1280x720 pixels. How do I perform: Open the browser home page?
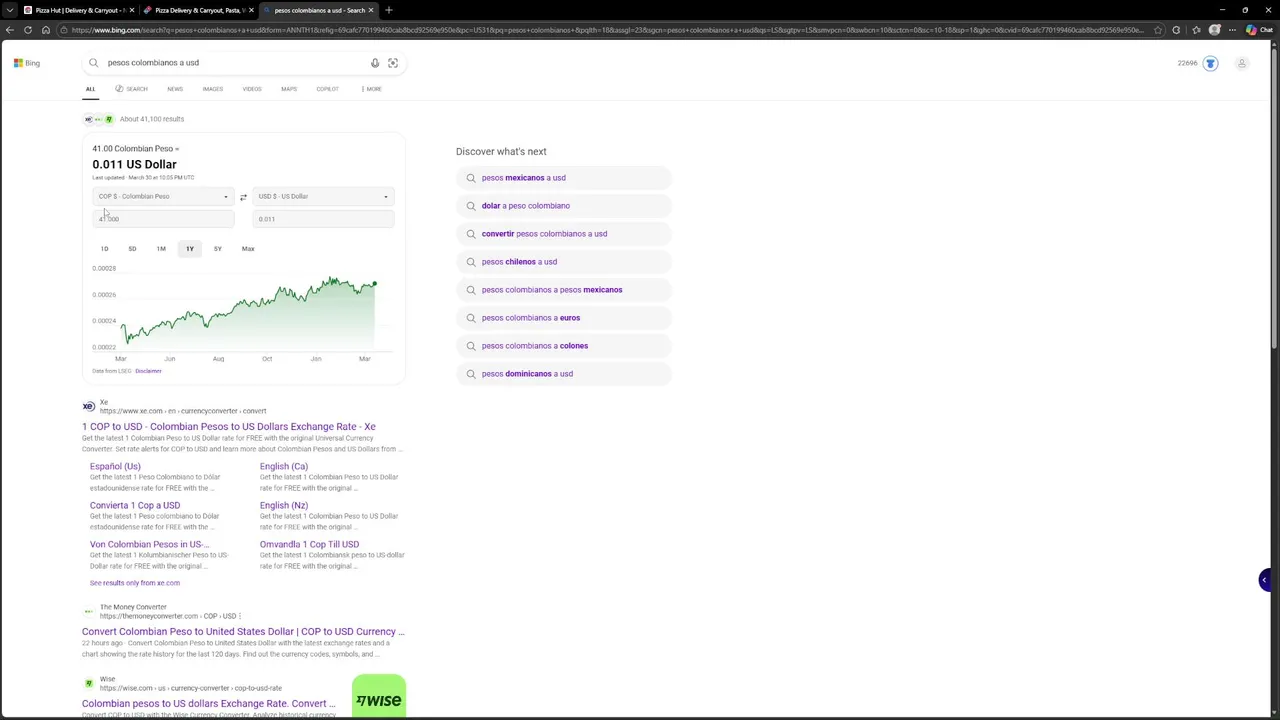coord(45,30)
